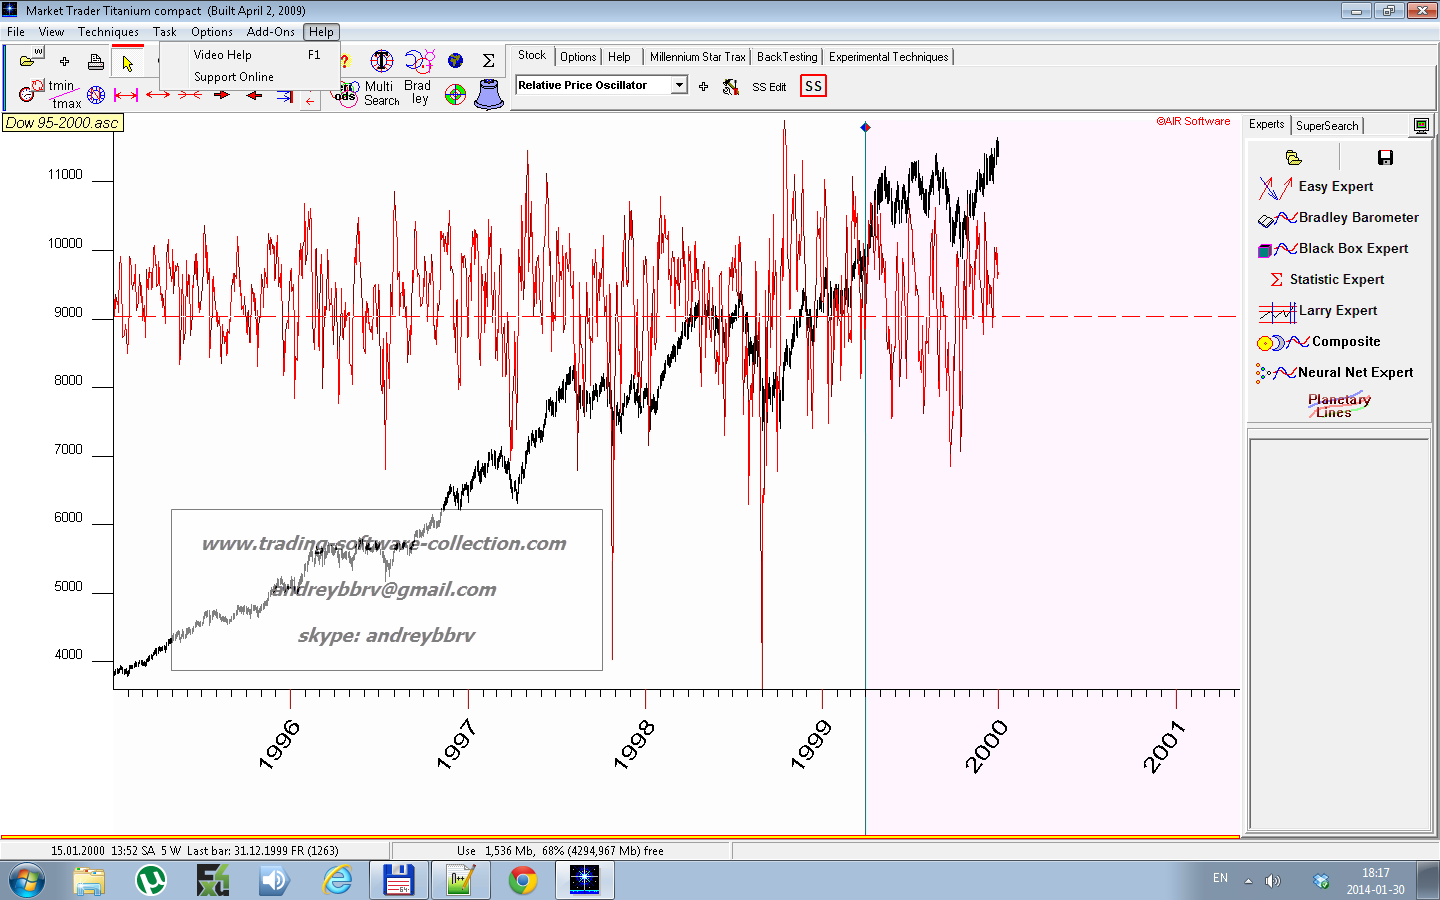Toggle the red-boxed SS button
1440x900 pixels.
coord(813,86)
